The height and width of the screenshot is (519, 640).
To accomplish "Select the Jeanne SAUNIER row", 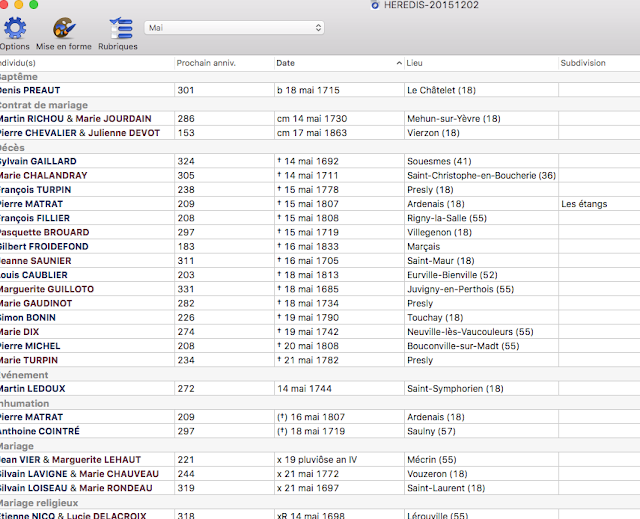I will coord(320,261).
